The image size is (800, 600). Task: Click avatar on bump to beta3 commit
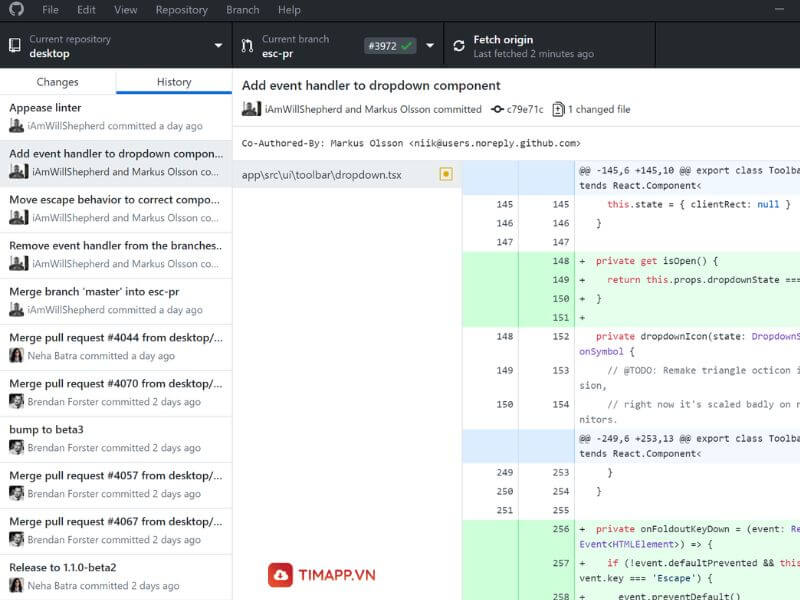(16, 447)
